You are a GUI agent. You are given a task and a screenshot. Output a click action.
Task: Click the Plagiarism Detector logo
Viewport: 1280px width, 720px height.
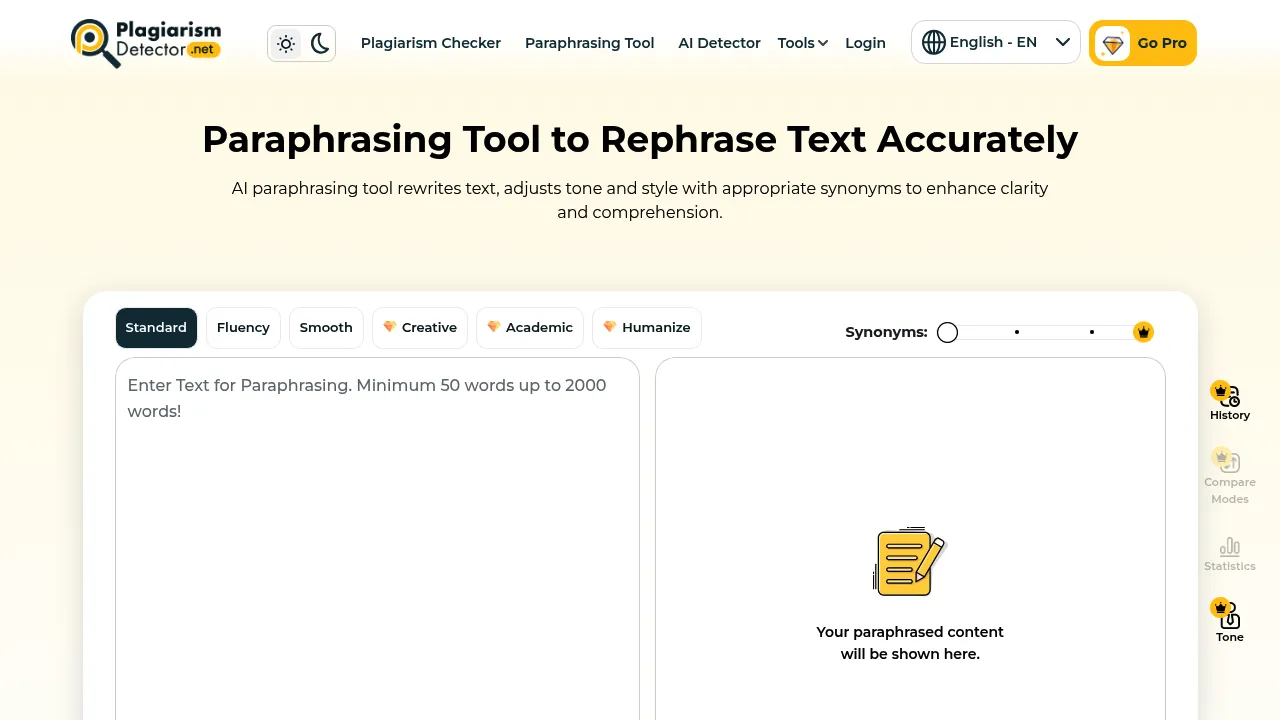[145, 42]
